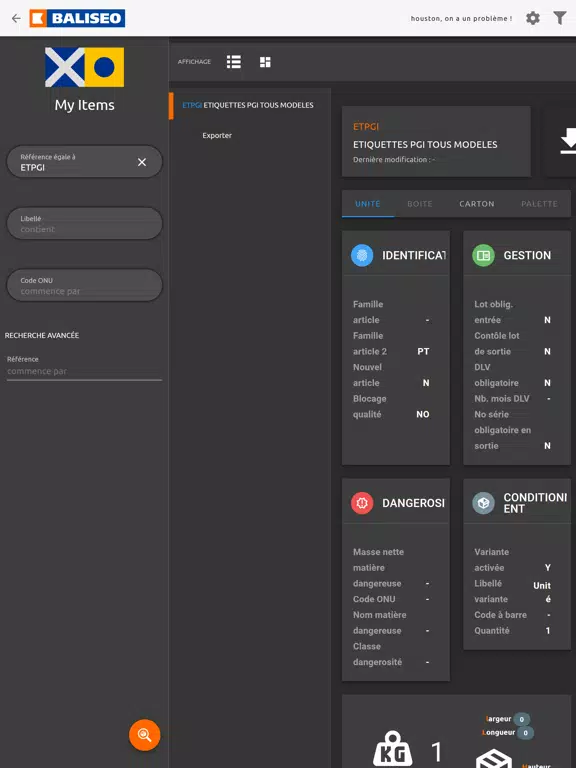576x768 pixels.
Task: Switch to grid tile display icon
Action: (x=265, y=62)
